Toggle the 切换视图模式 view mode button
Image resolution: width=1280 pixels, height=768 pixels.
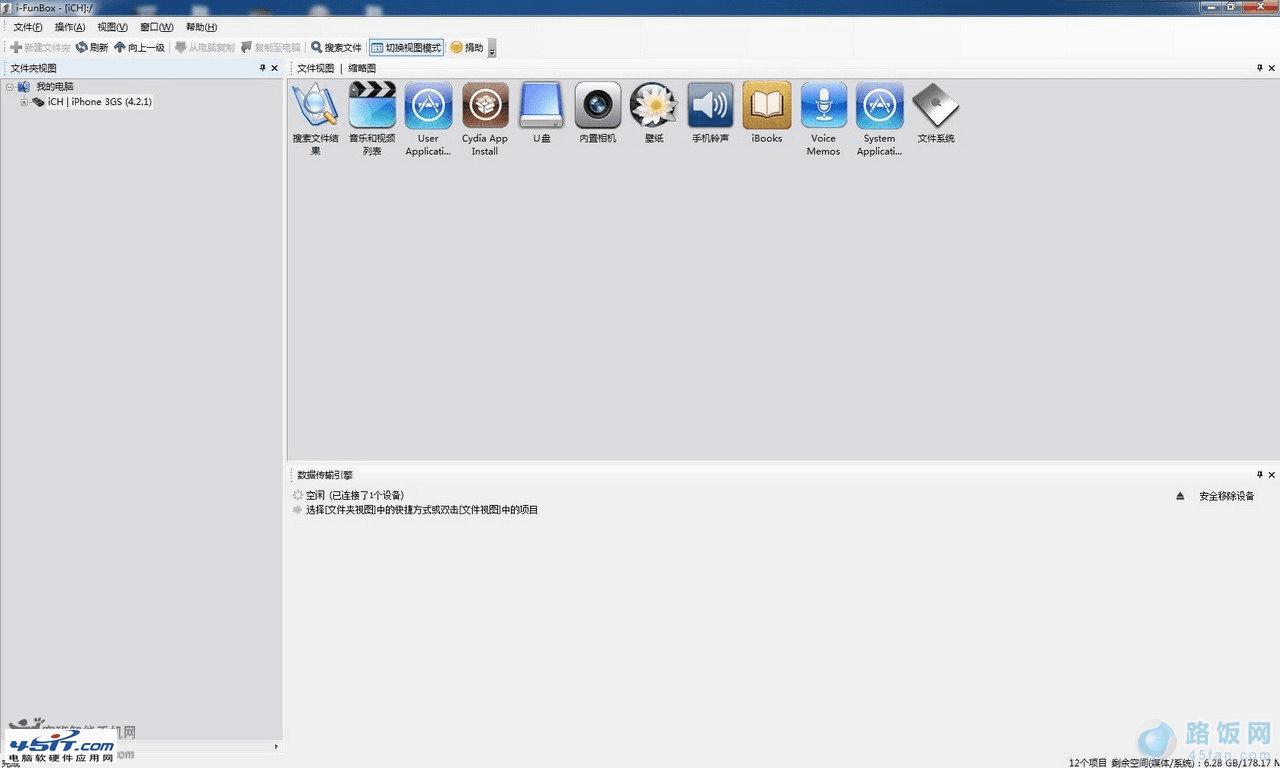[x=406, y=47]
